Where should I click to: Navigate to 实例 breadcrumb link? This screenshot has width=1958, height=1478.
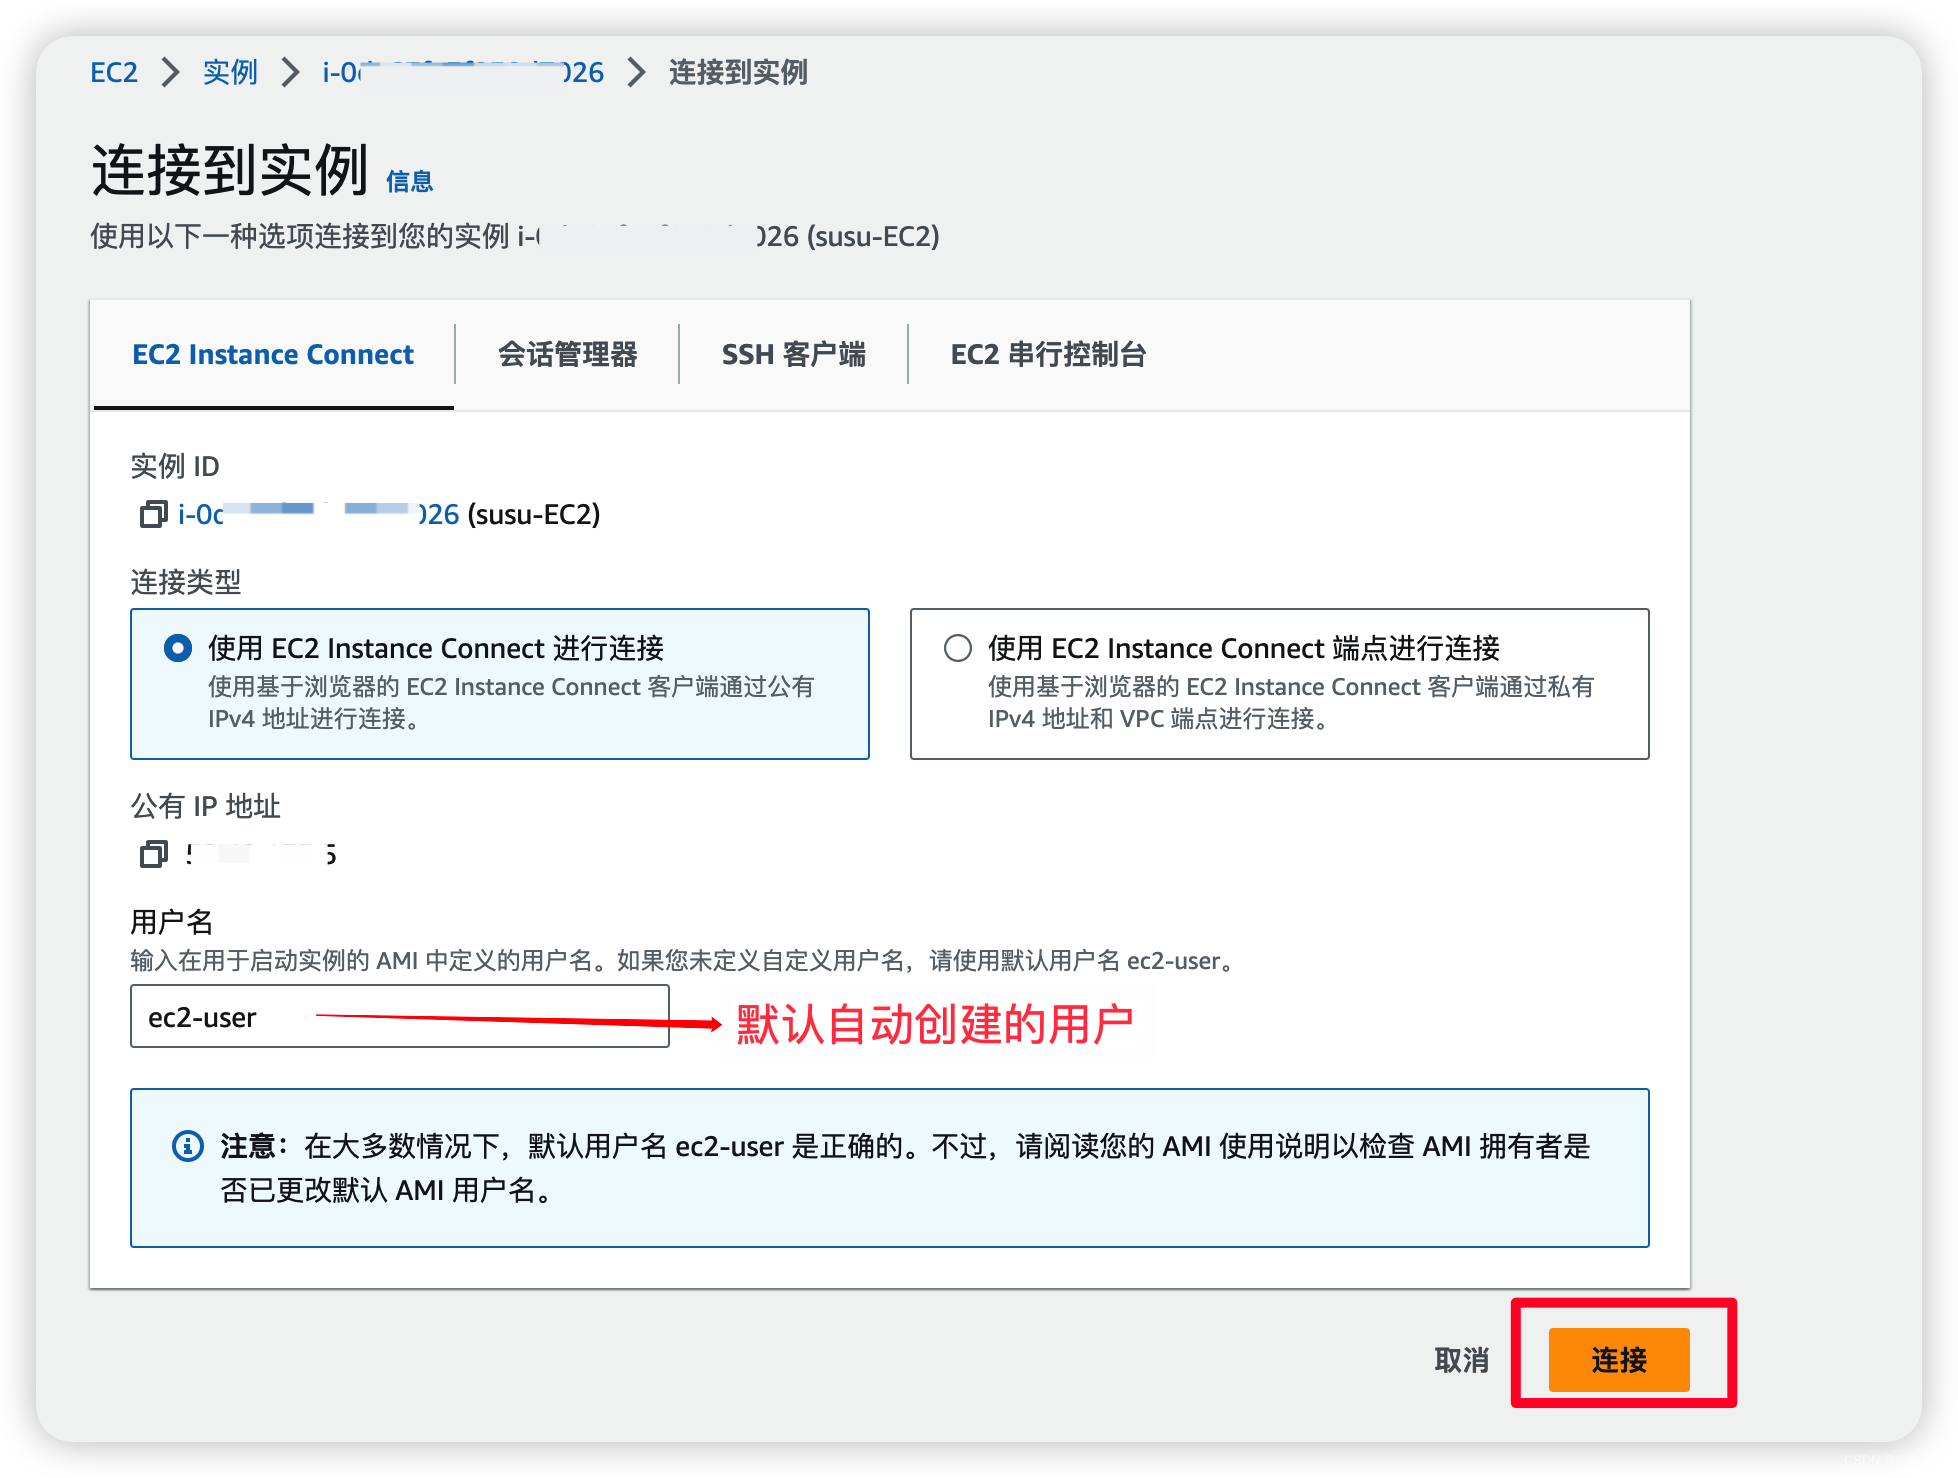click(x=230, y=72)
